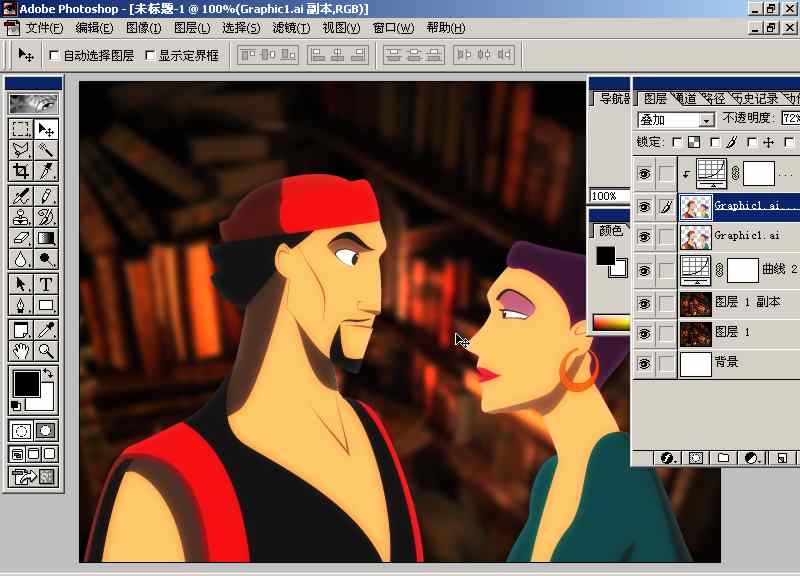Open the 滤镜 menu

pyautogui.click(x=291, y=28)
